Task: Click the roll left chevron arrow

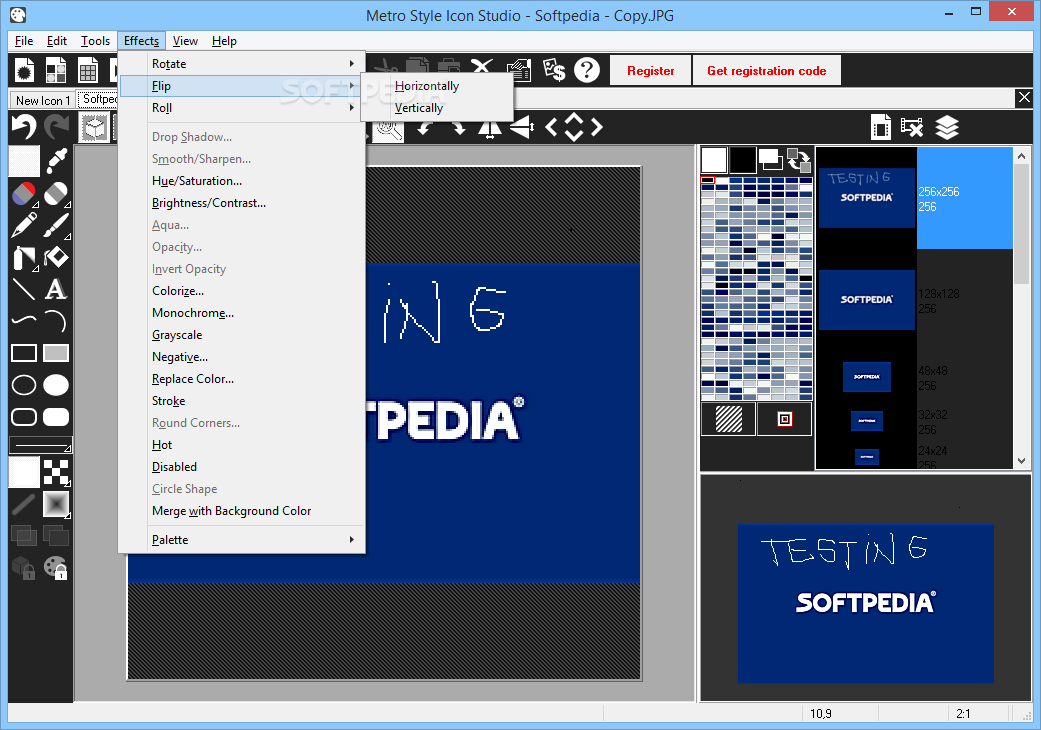Action: (551, 127)
